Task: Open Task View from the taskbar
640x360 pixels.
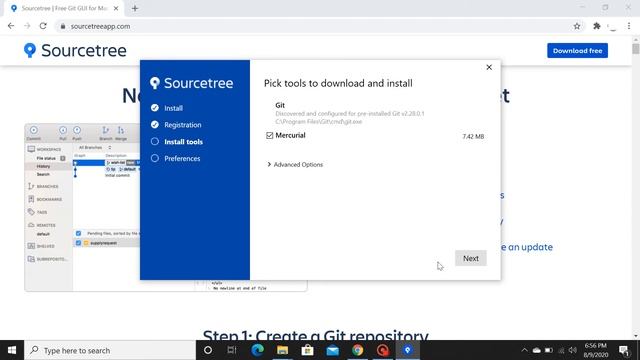Action: [232, 350]
